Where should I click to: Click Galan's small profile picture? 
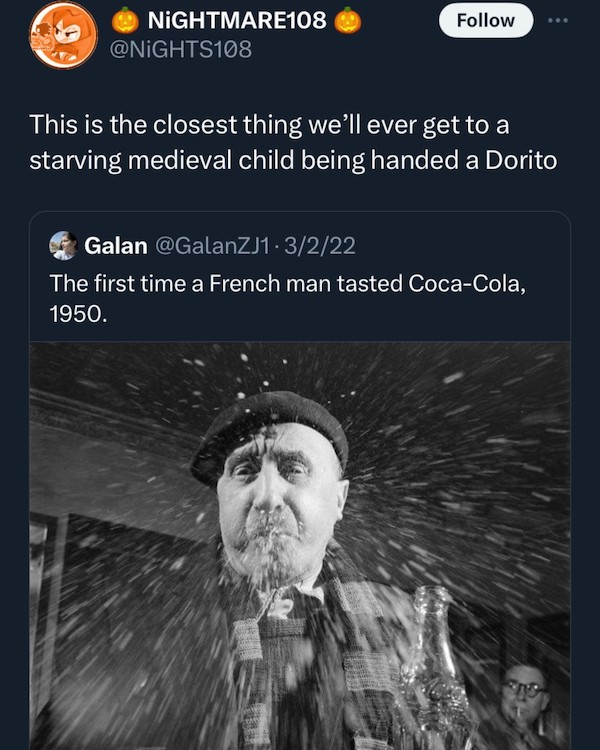tap(63, 246)
